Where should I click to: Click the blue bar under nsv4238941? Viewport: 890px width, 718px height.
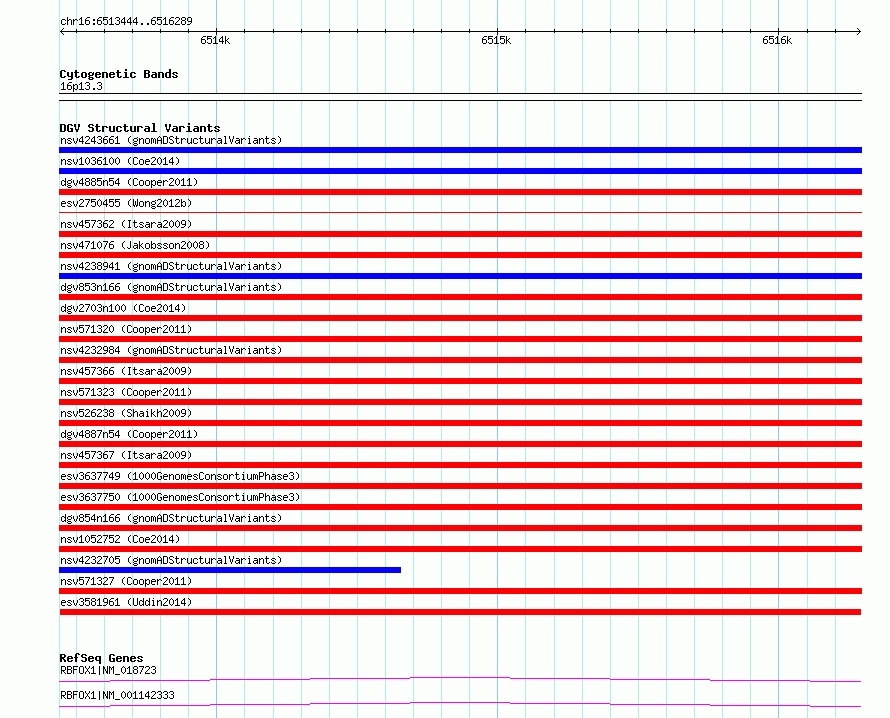460,276
